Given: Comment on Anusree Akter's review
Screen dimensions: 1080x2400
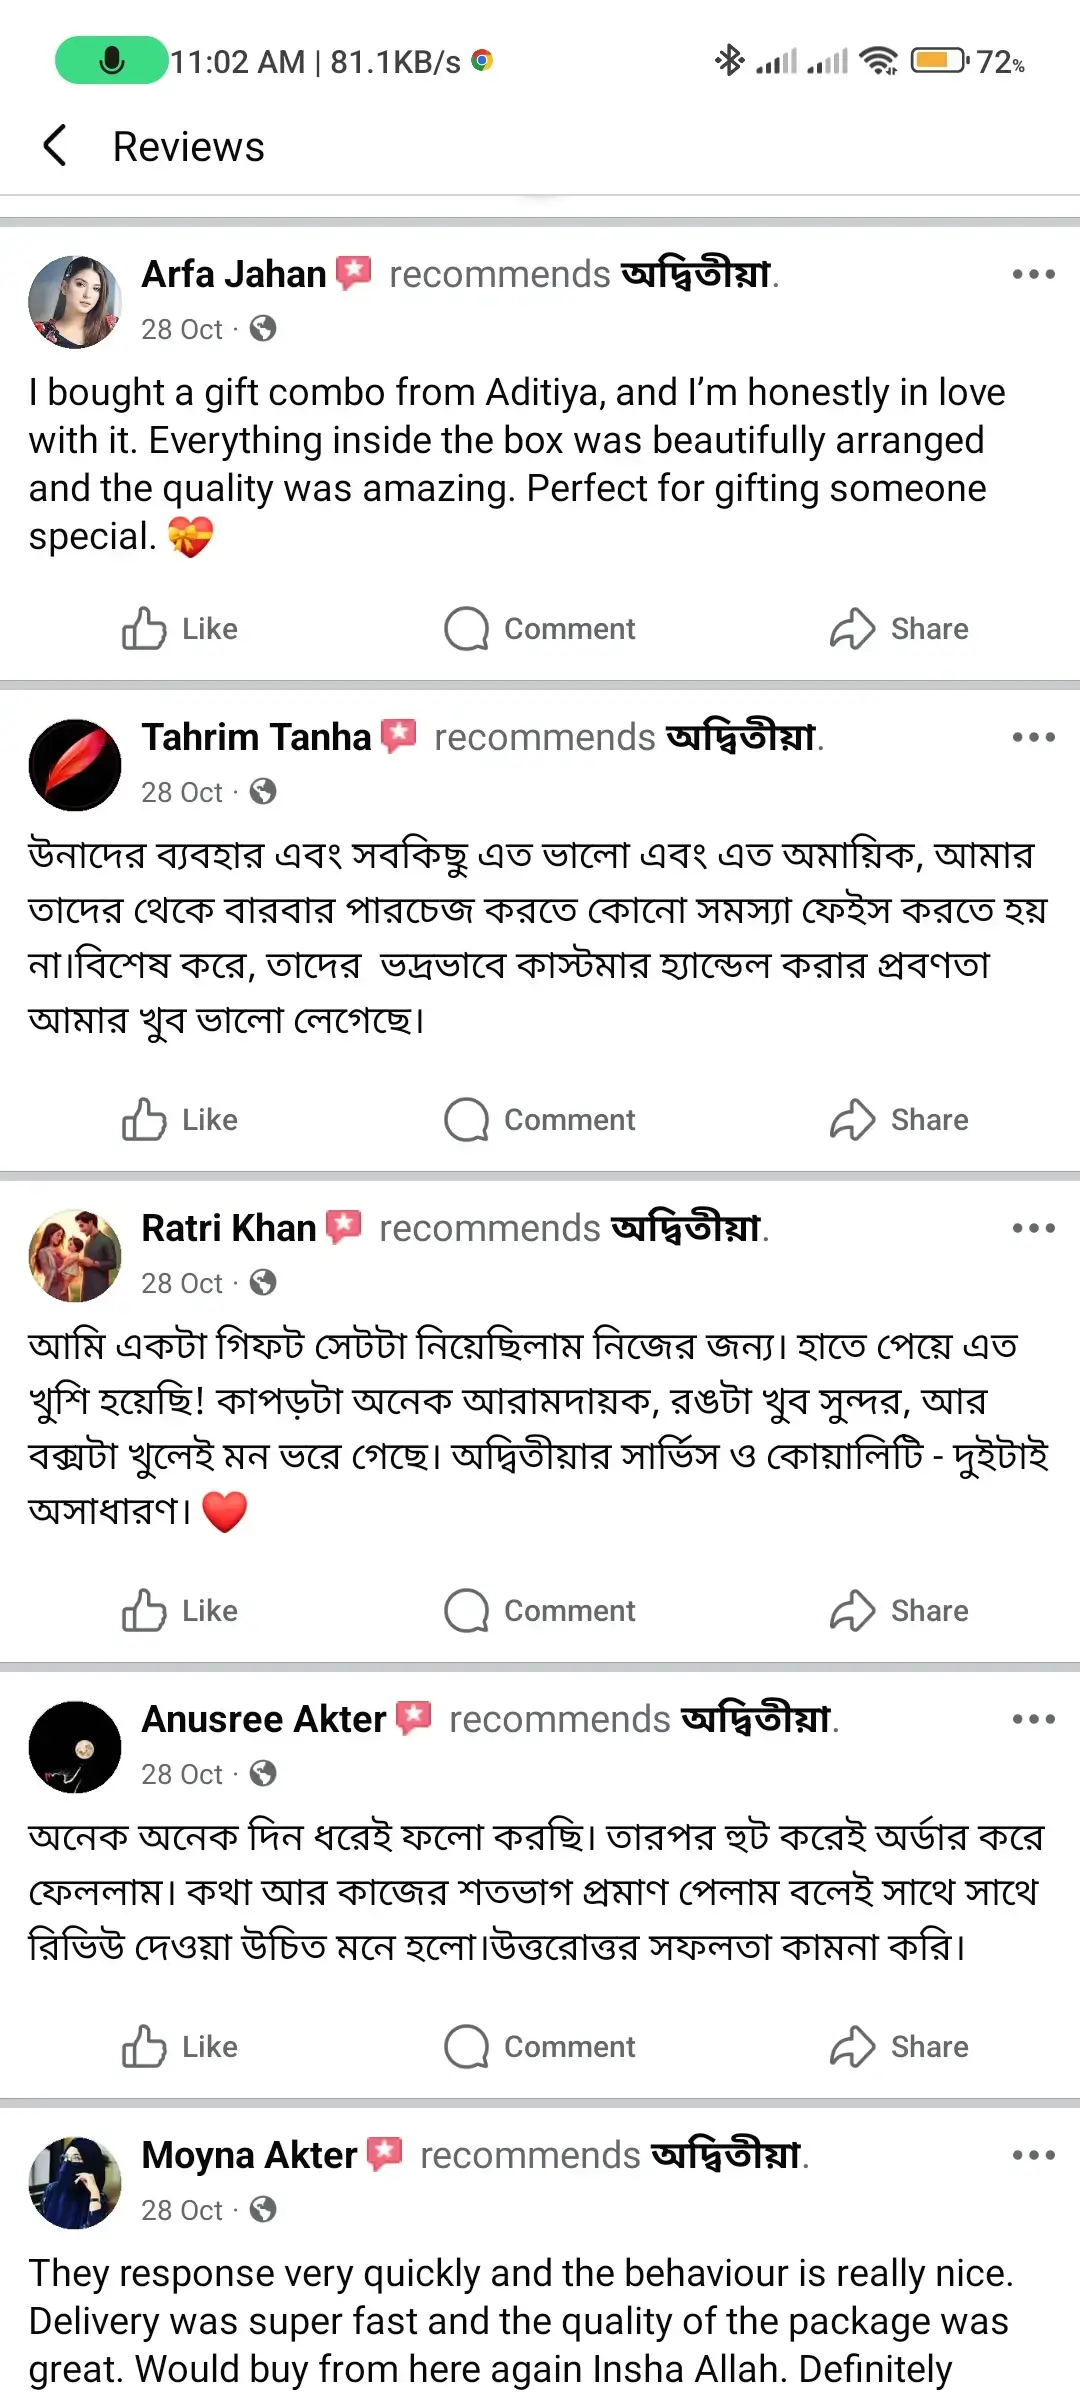Looking at the screenshot, I should [x=540, y=2047].
